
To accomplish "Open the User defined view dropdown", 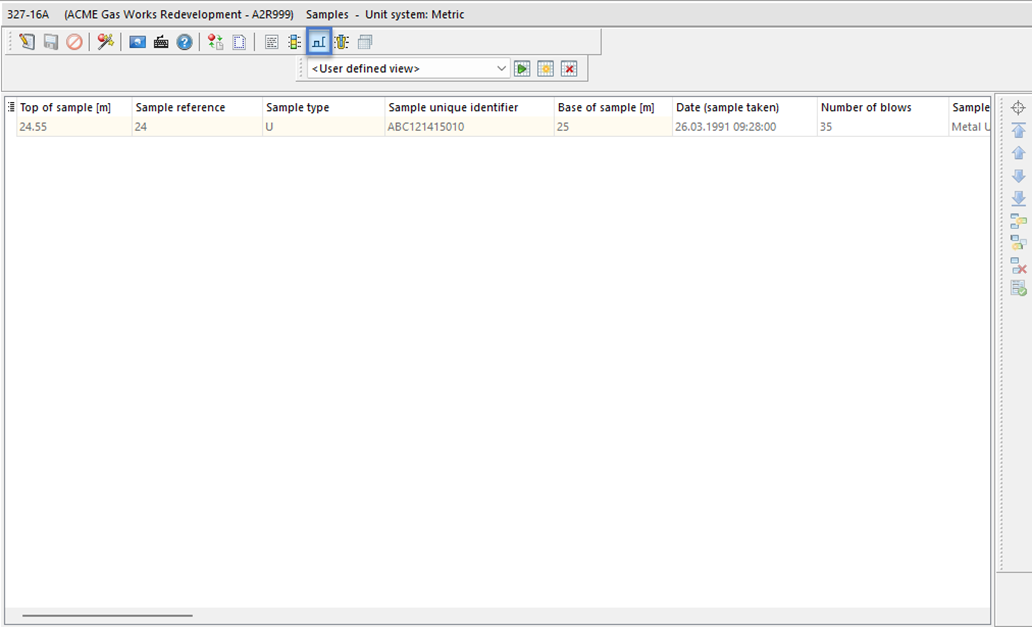I will (x=502, y=69).
